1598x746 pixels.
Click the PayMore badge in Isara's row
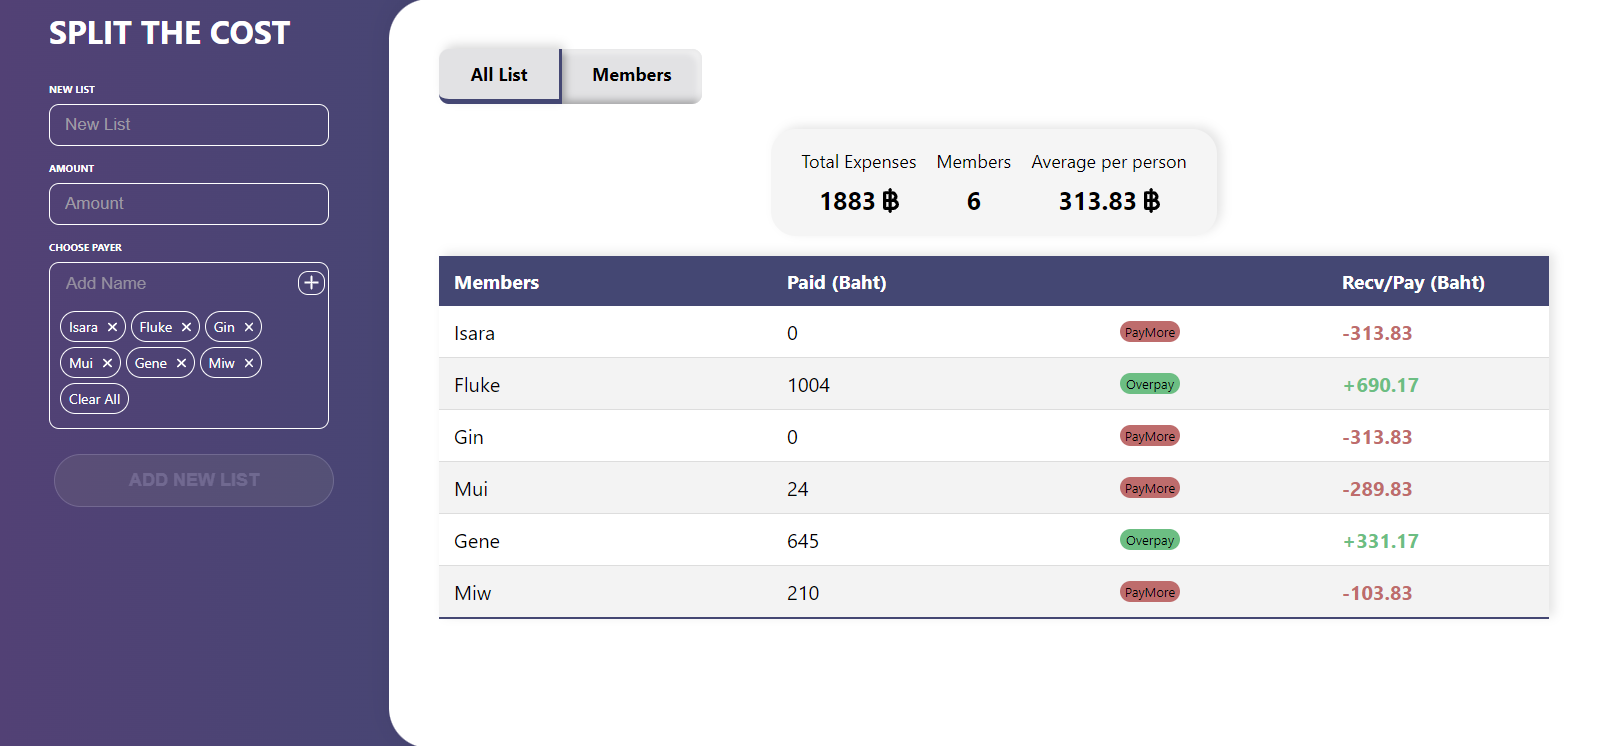click(x=1150, y=332)
